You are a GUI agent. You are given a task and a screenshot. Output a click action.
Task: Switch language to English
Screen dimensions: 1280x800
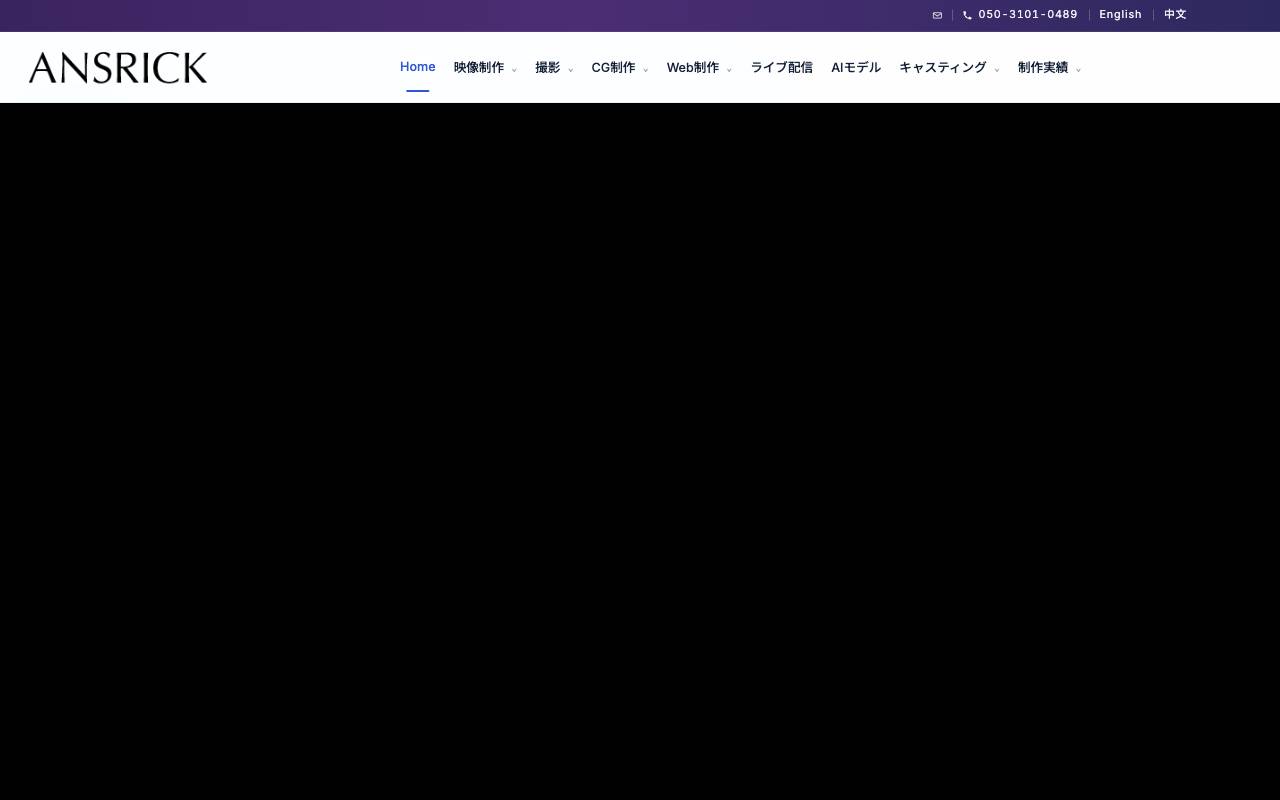(1120, 15)
